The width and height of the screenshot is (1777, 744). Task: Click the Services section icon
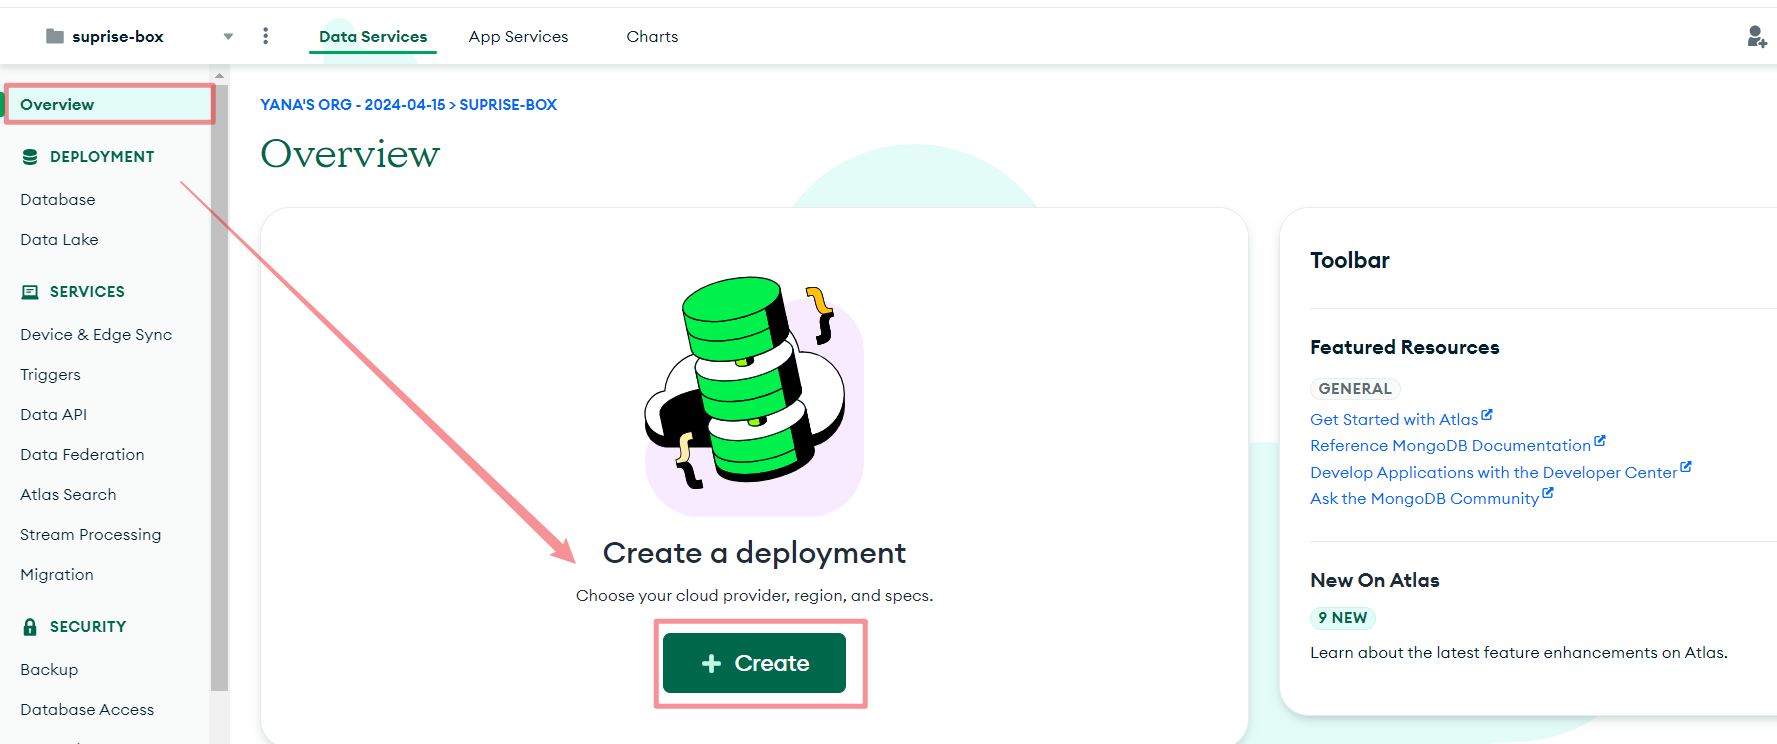coord(30,292)
